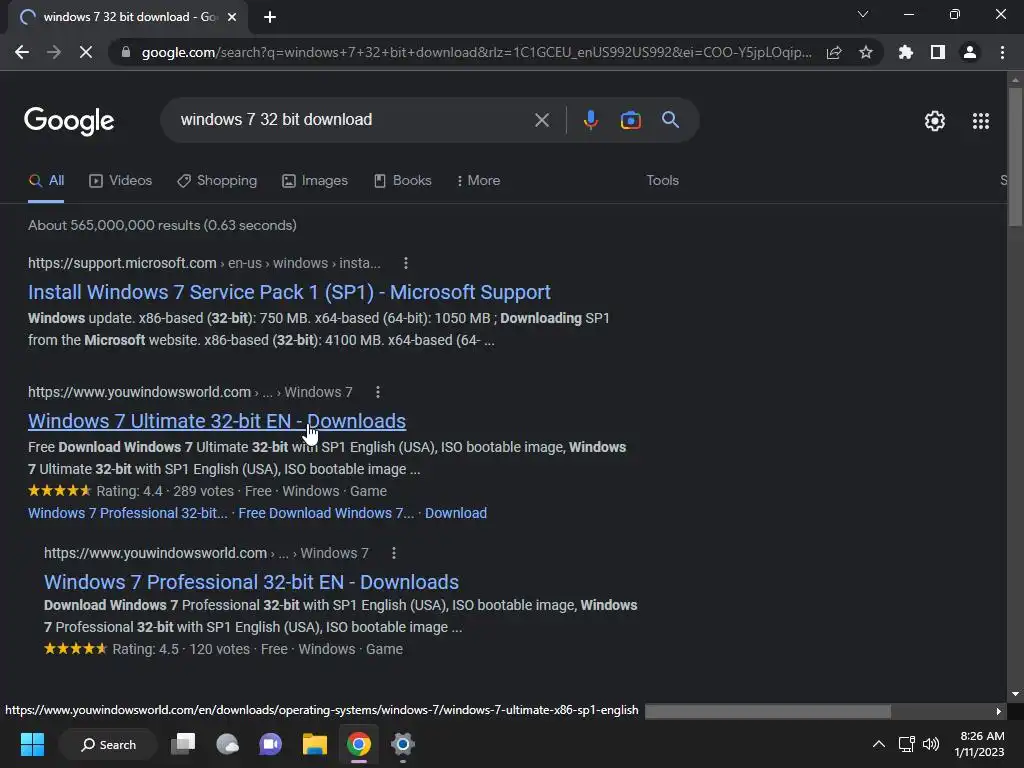Switch to the Shopping tab

(x=217, y=181)
